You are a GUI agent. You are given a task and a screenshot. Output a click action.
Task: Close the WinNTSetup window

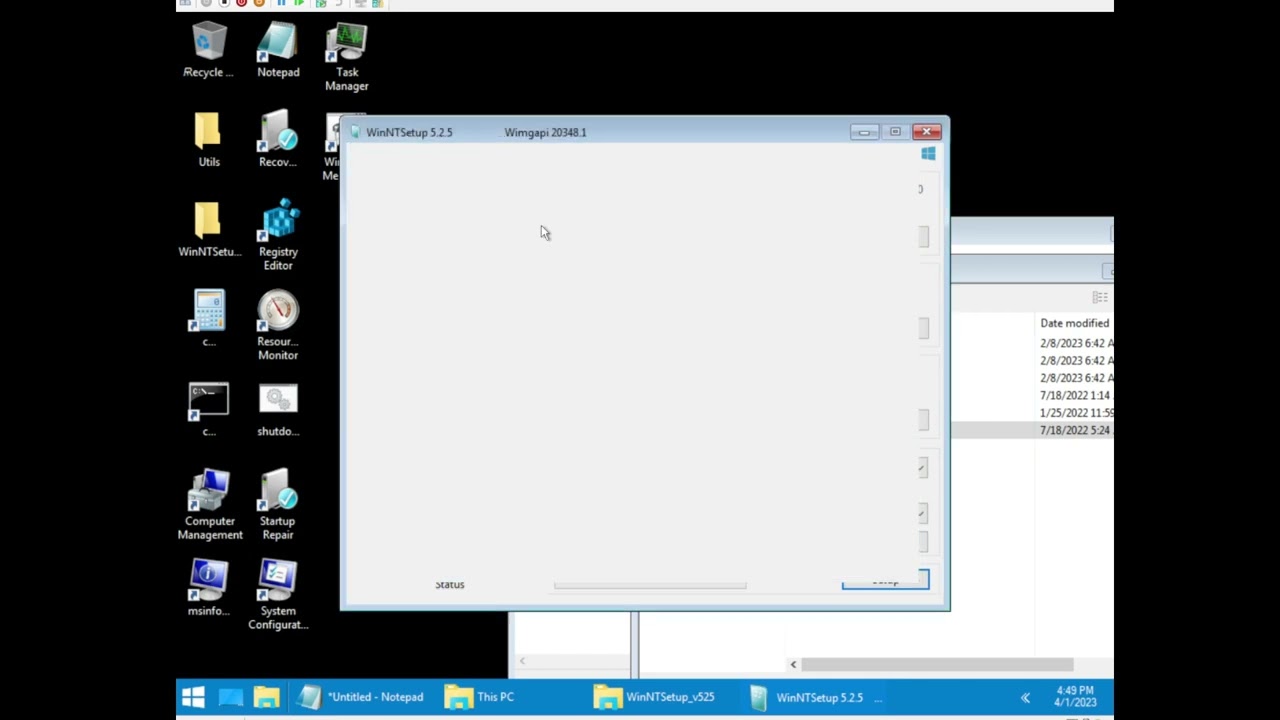[x=926, y=132]
